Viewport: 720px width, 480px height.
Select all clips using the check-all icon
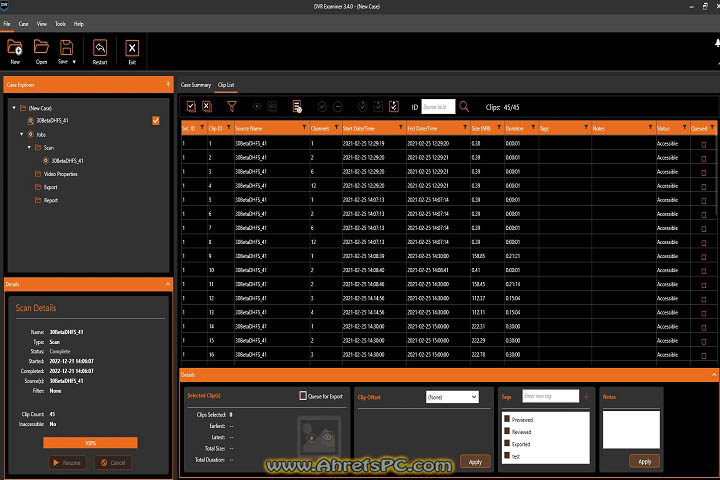(191, 107)
